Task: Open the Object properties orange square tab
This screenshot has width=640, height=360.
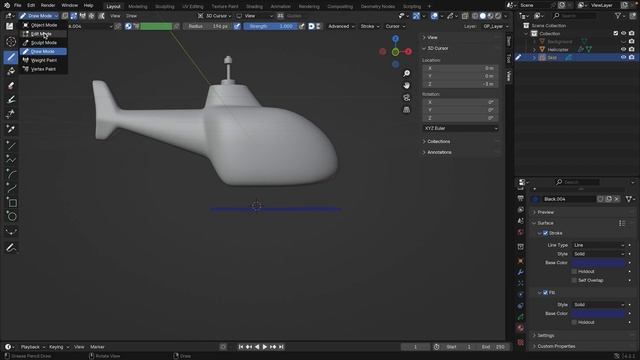Action: (520, 261)
